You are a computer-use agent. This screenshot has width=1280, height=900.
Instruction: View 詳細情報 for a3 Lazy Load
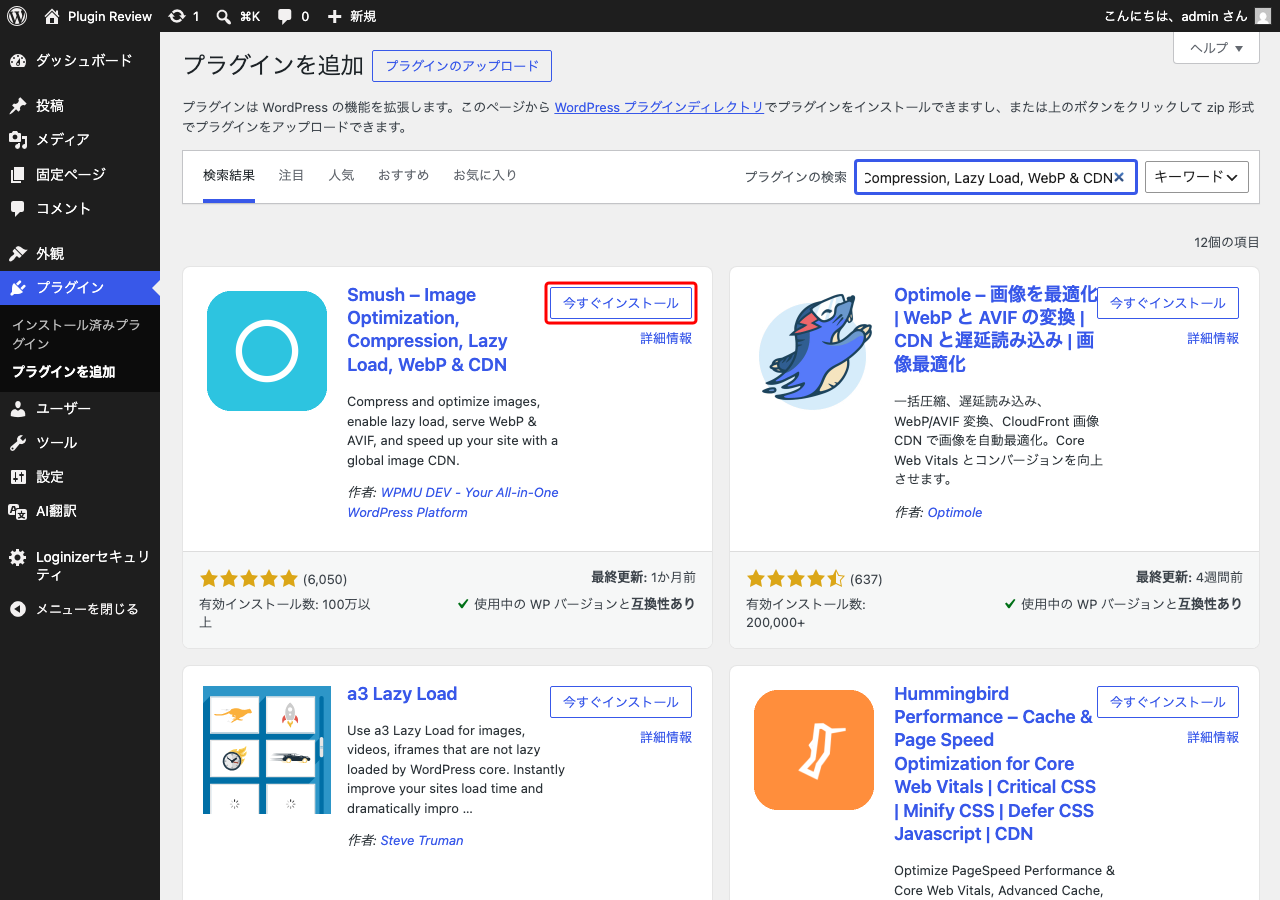[666, 737]
